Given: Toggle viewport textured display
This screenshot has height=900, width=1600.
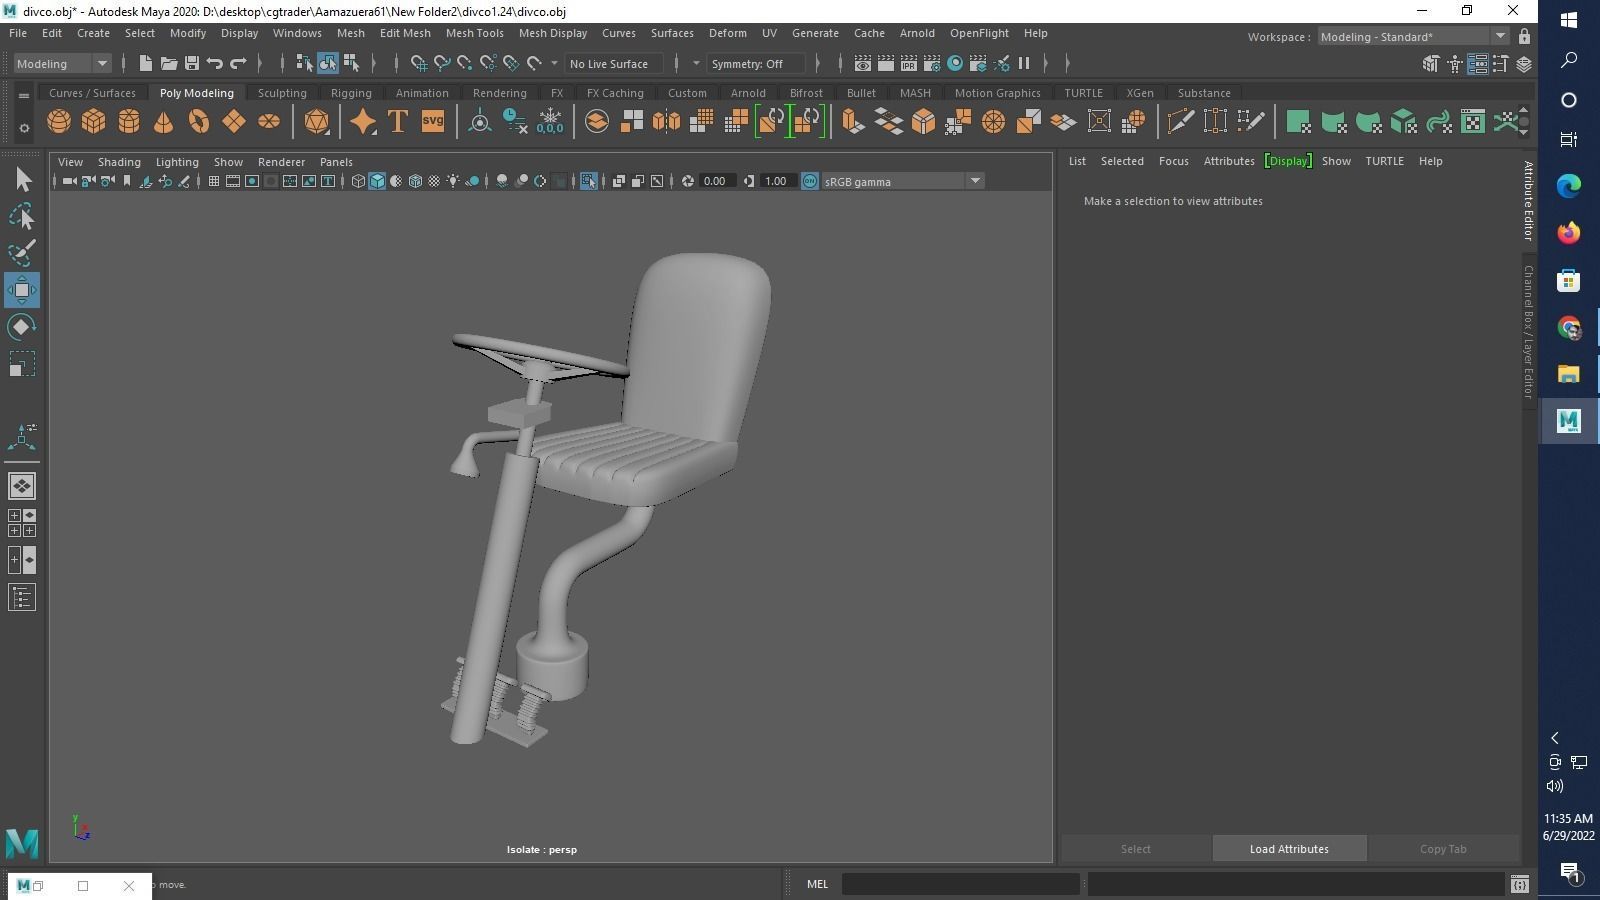Looking at the screenshot, I should 434,181.
